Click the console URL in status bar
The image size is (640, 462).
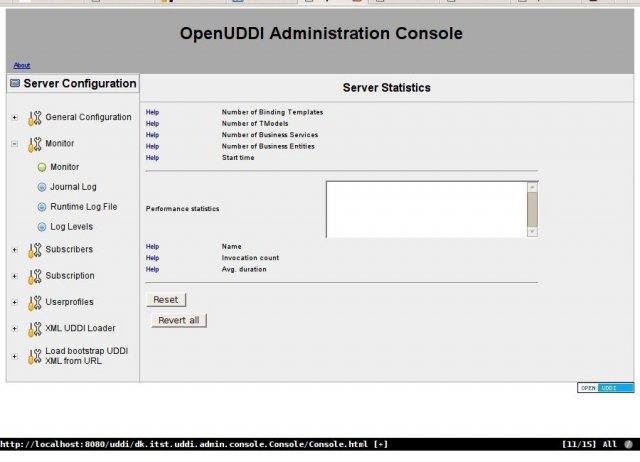(184, 444)
